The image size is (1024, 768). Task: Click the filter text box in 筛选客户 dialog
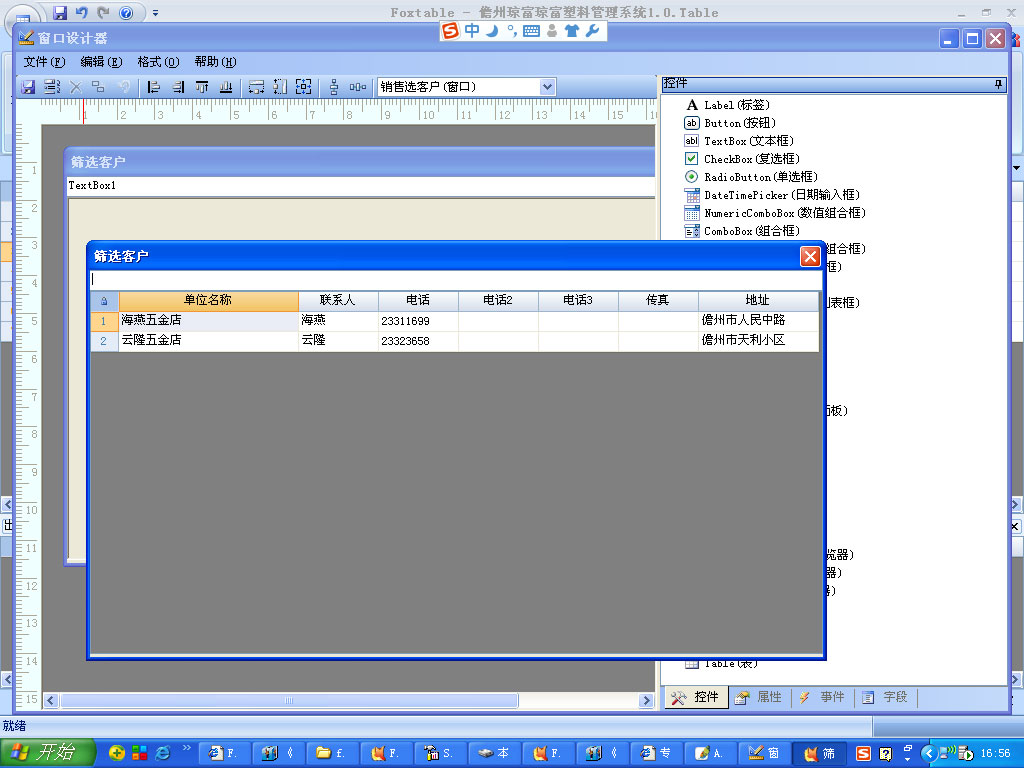coord(455,280)
